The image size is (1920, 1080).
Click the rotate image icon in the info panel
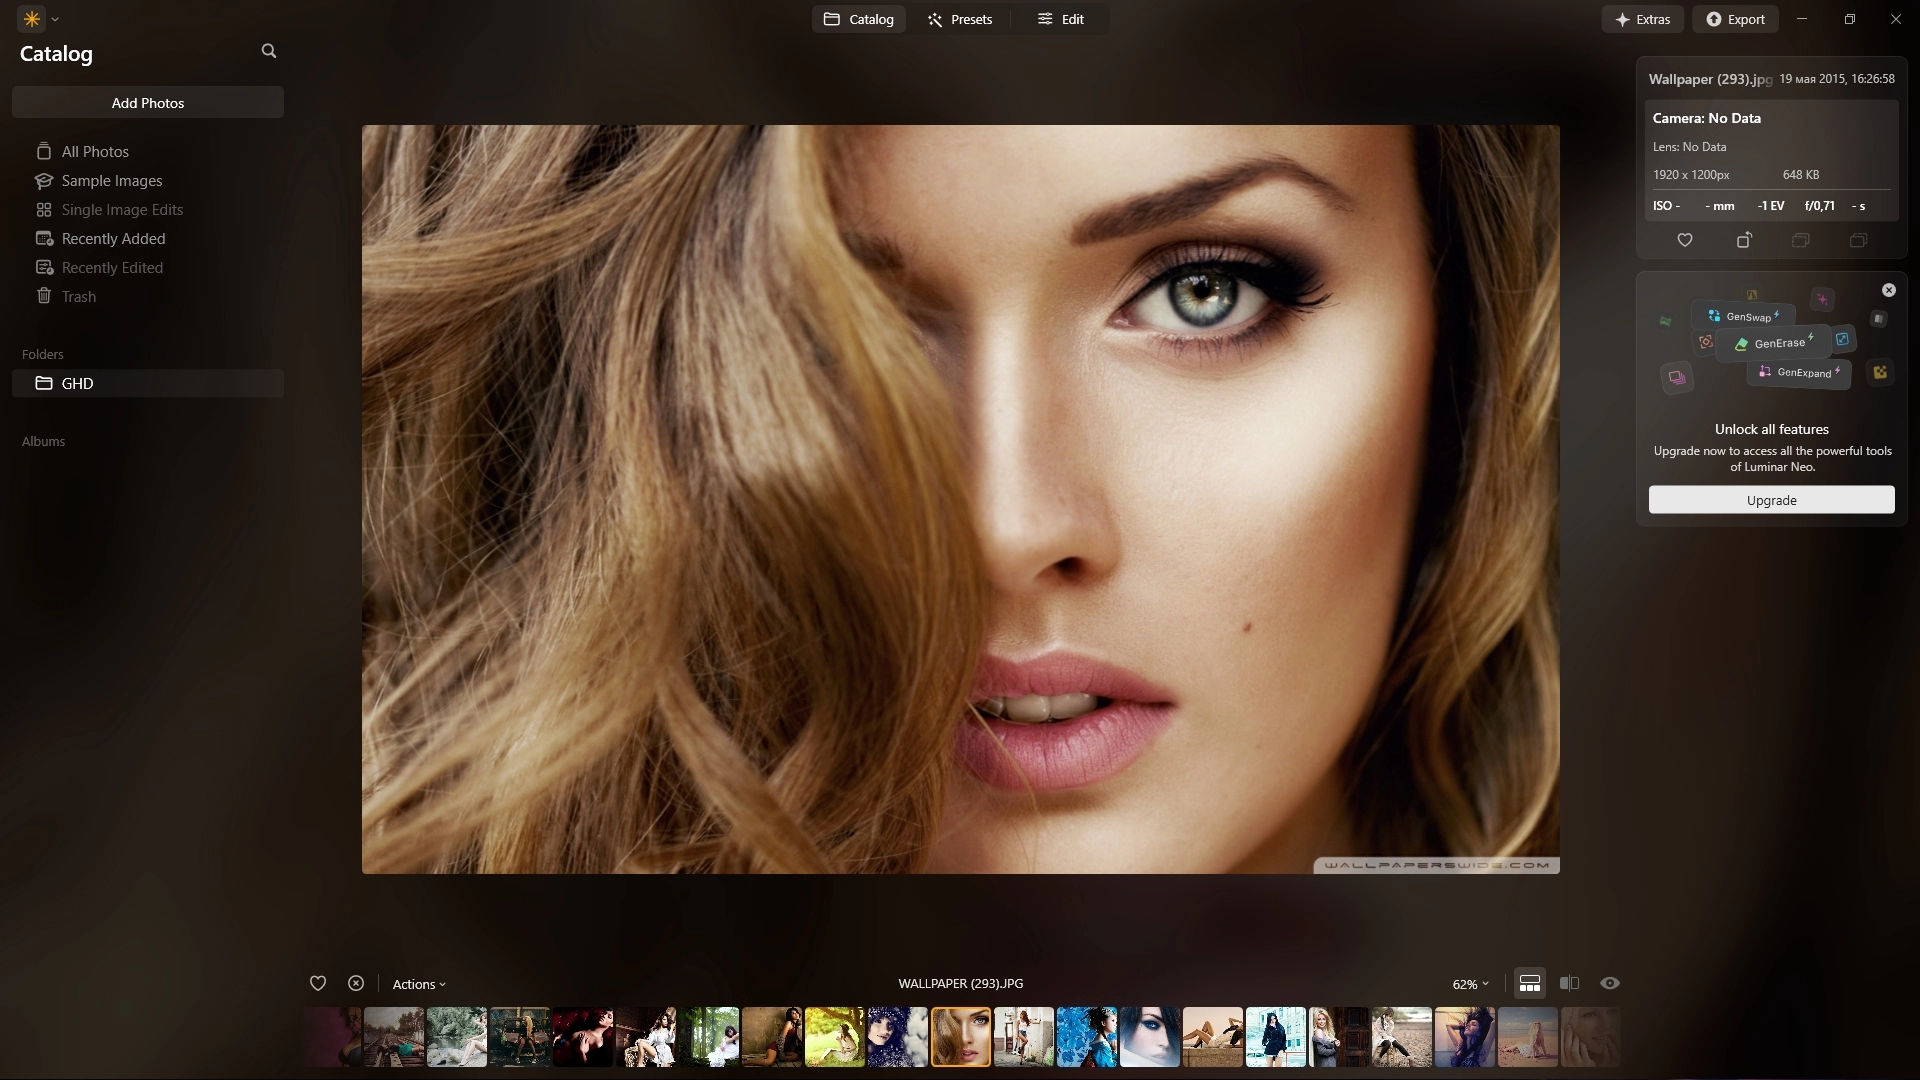pyautogui.click(x=1744, y=240)
